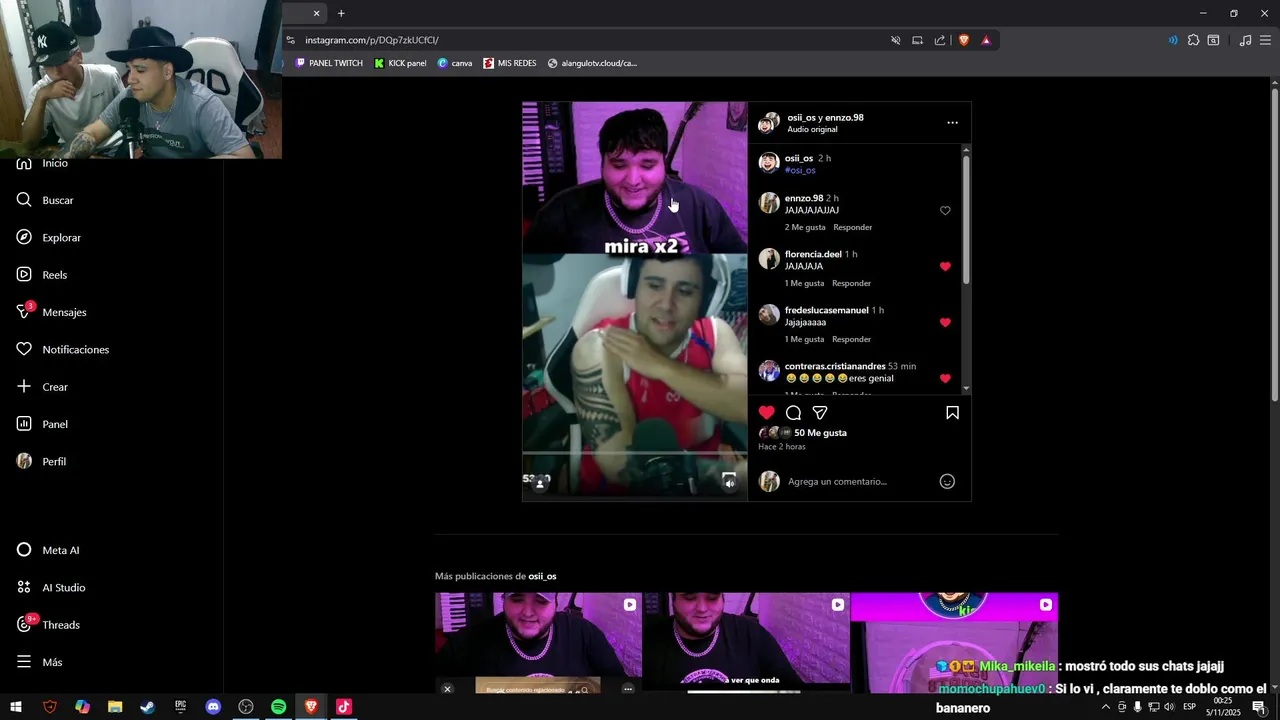Click the comment bubble icon under post
Screen dimensions: 1280x720
tap(793, 413)
